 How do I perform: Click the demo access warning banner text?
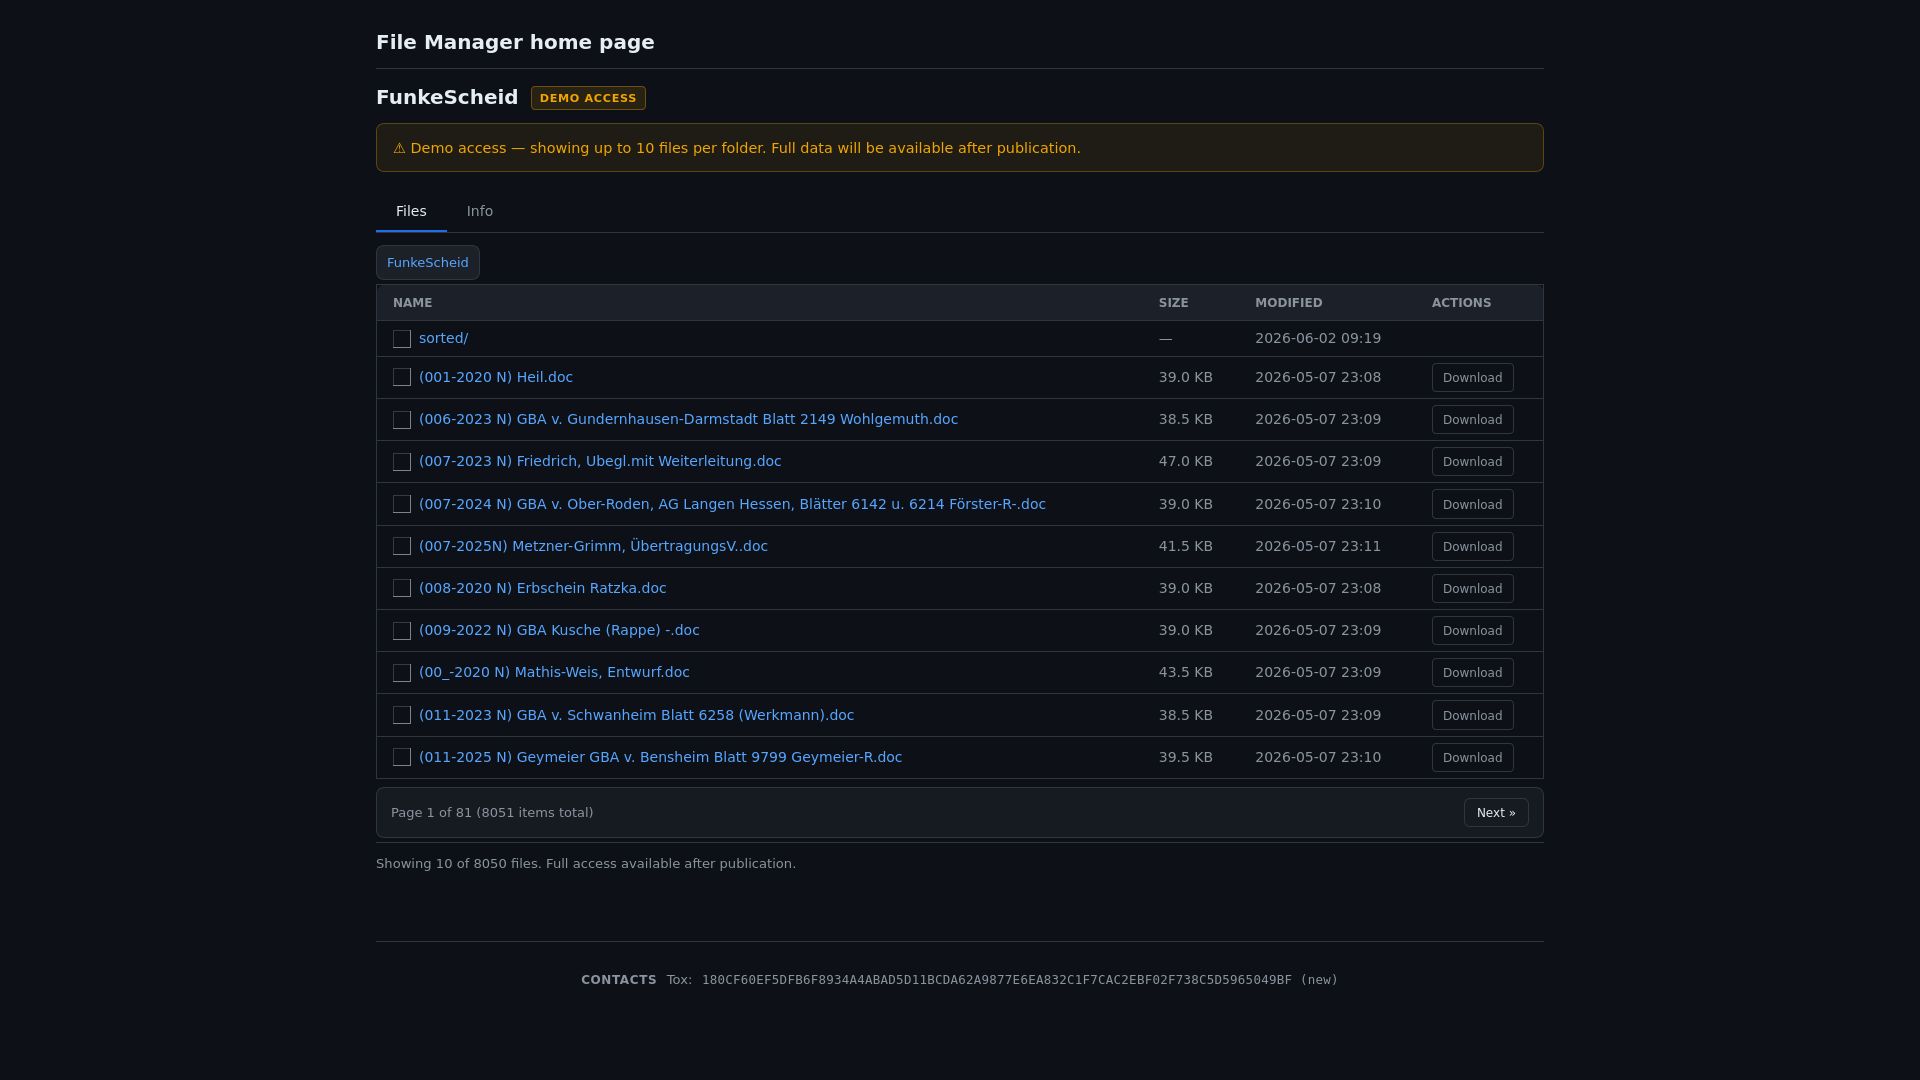737,148
